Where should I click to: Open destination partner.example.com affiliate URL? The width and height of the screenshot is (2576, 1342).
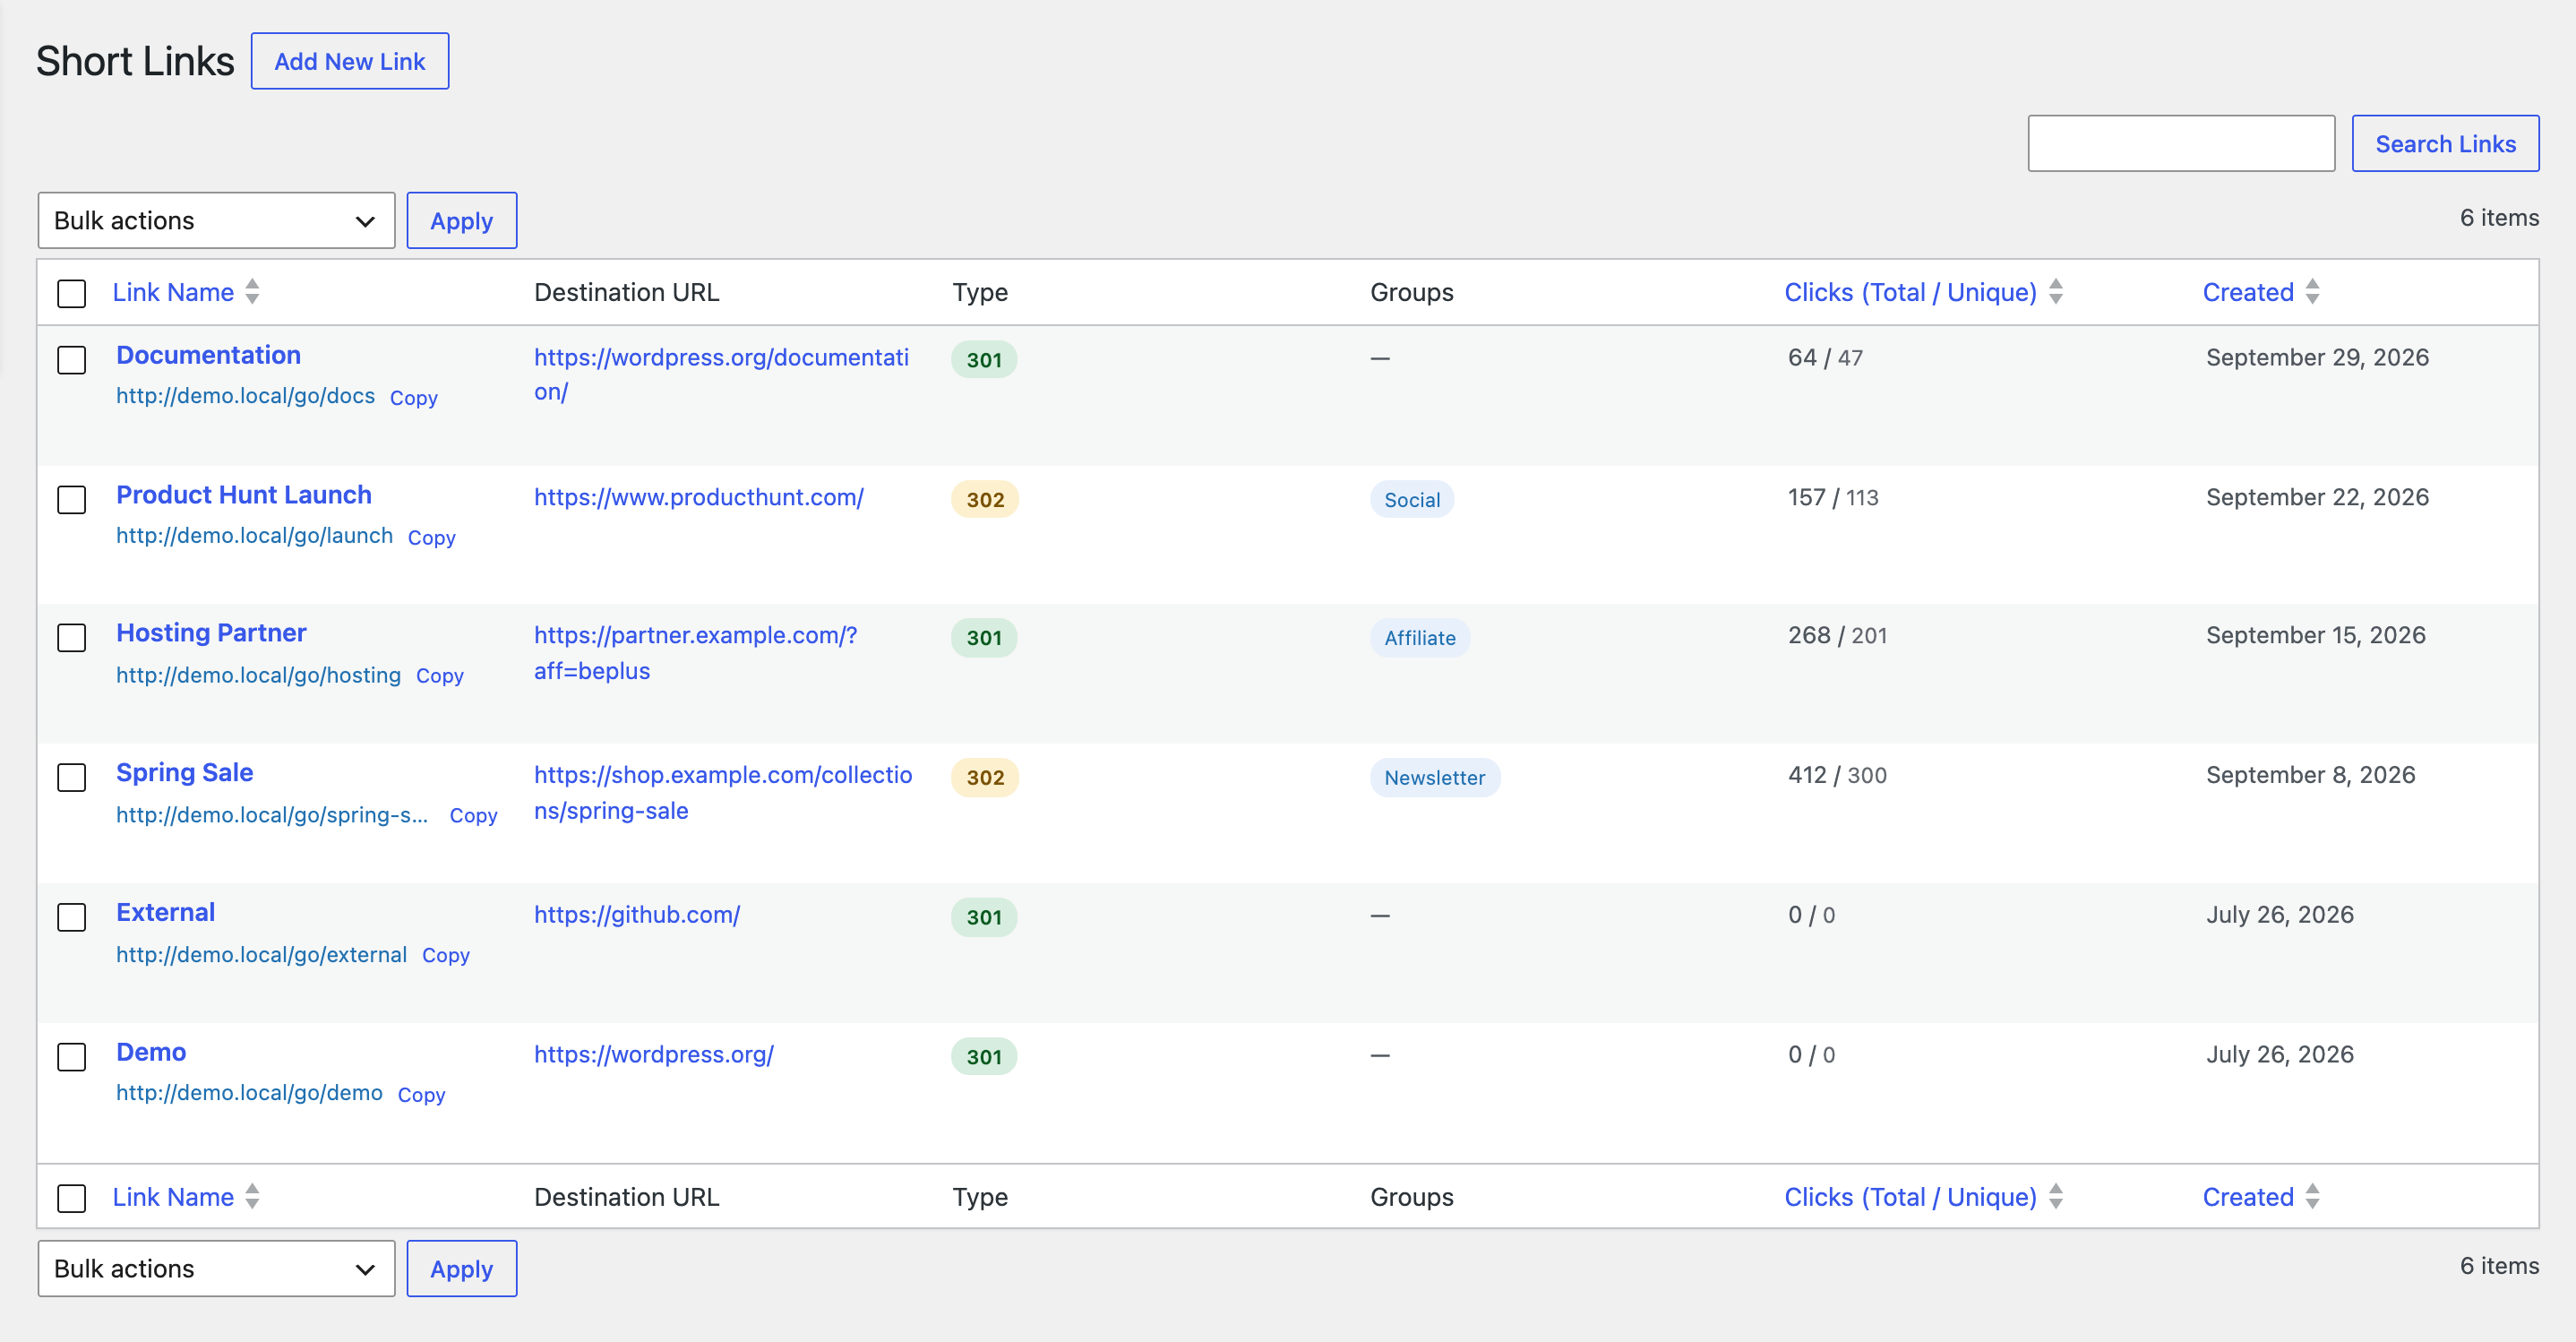pos(695,653)
